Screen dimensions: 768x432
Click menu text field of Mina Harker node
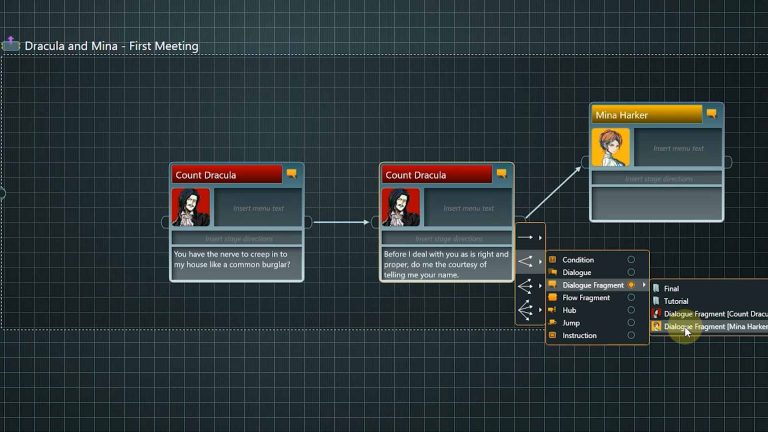coord(678,148)
